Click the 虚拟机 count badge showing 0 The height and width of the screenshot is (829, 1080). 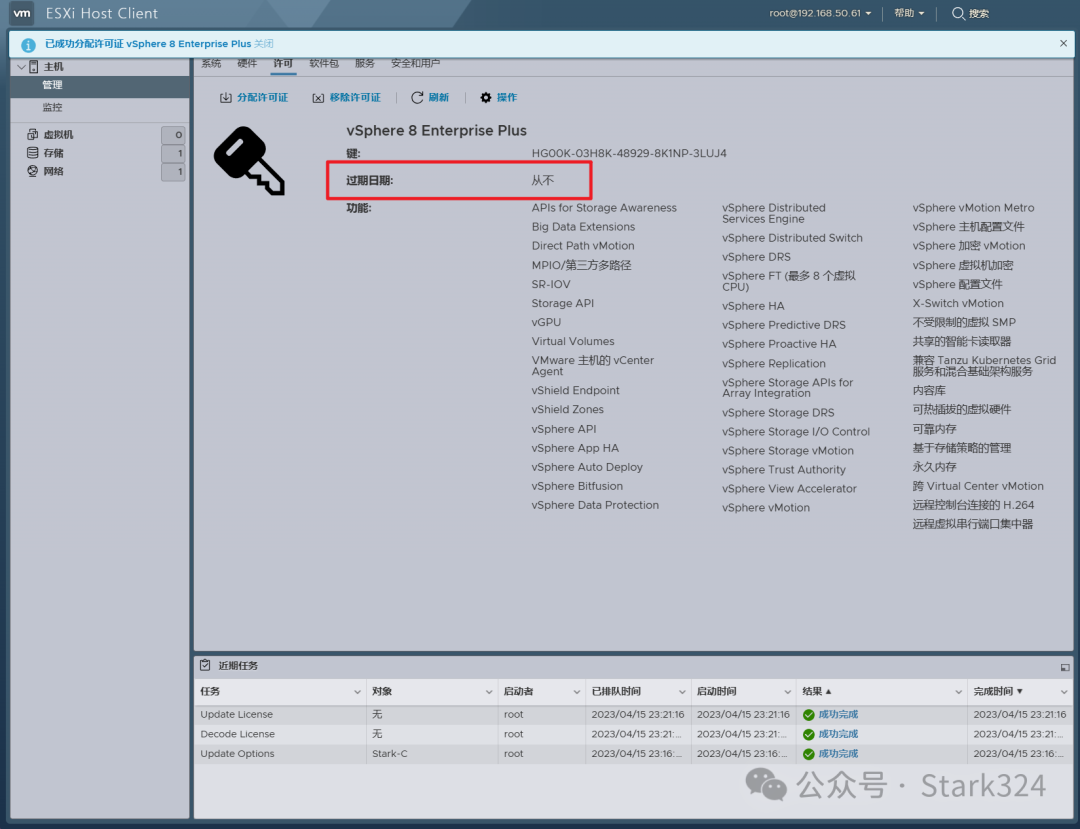174,135
